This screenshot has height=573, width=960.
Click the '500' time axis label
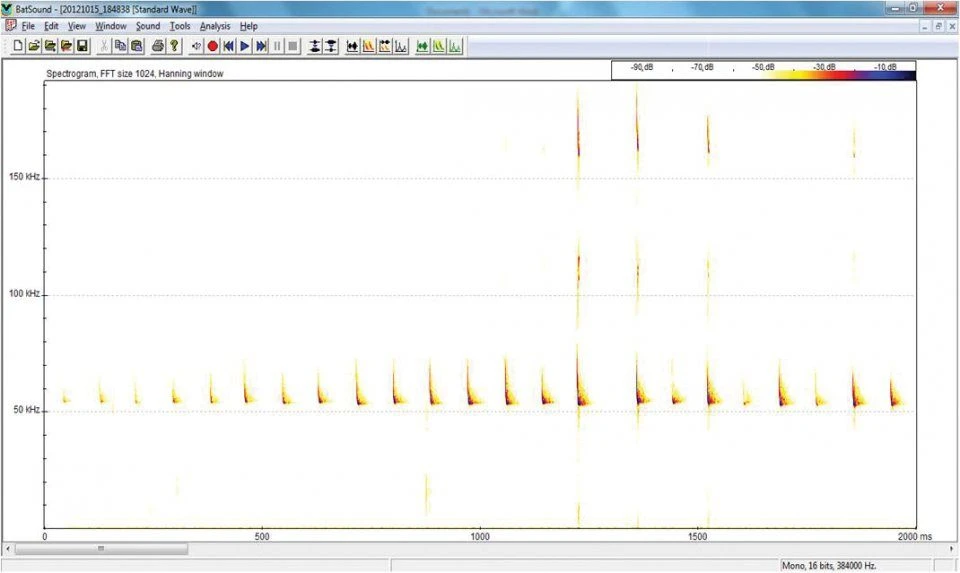[261, 536]
